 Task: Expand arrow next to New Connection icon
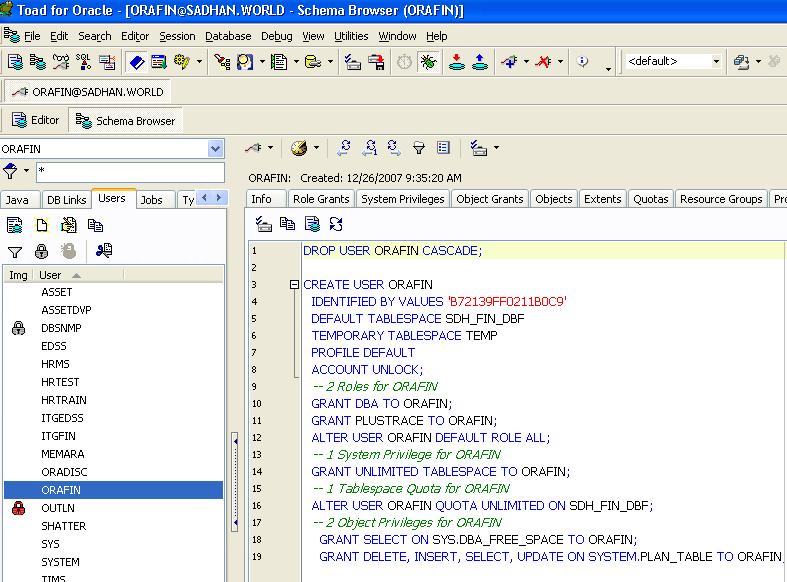526,62
